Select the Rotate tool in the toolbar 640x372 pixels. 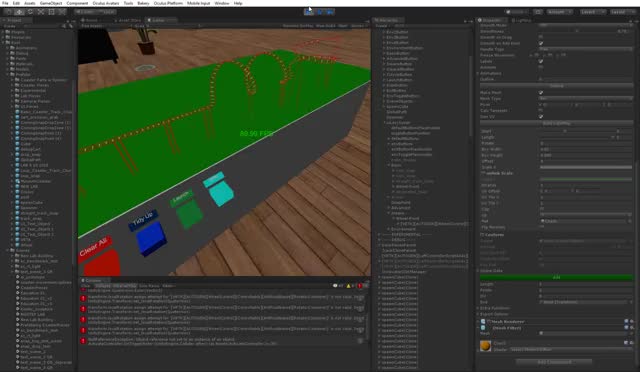coord(30,12)
